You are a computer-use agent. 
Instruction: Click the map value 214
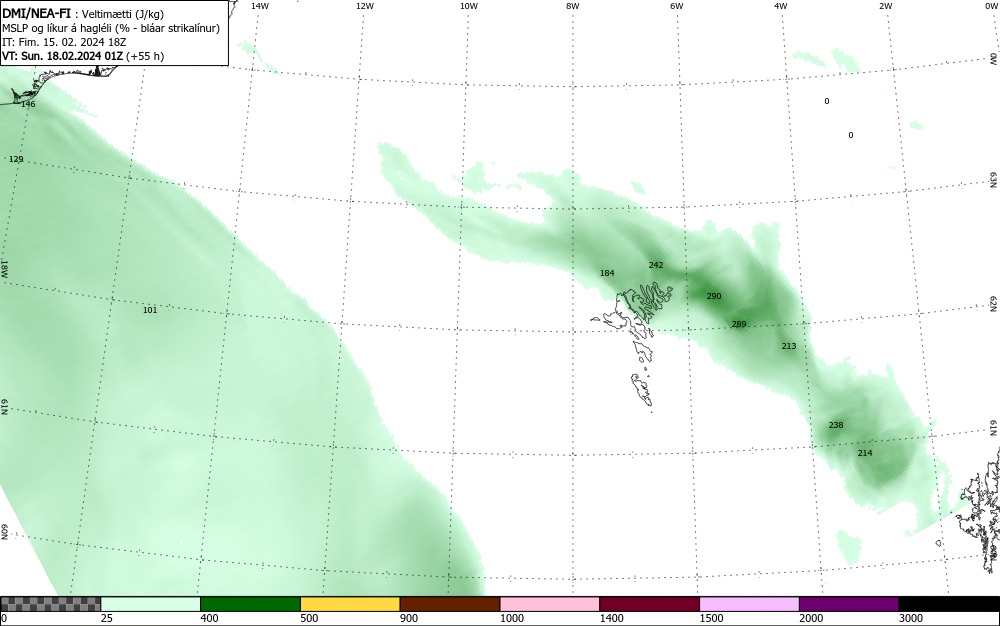click(x=865, y=453)
